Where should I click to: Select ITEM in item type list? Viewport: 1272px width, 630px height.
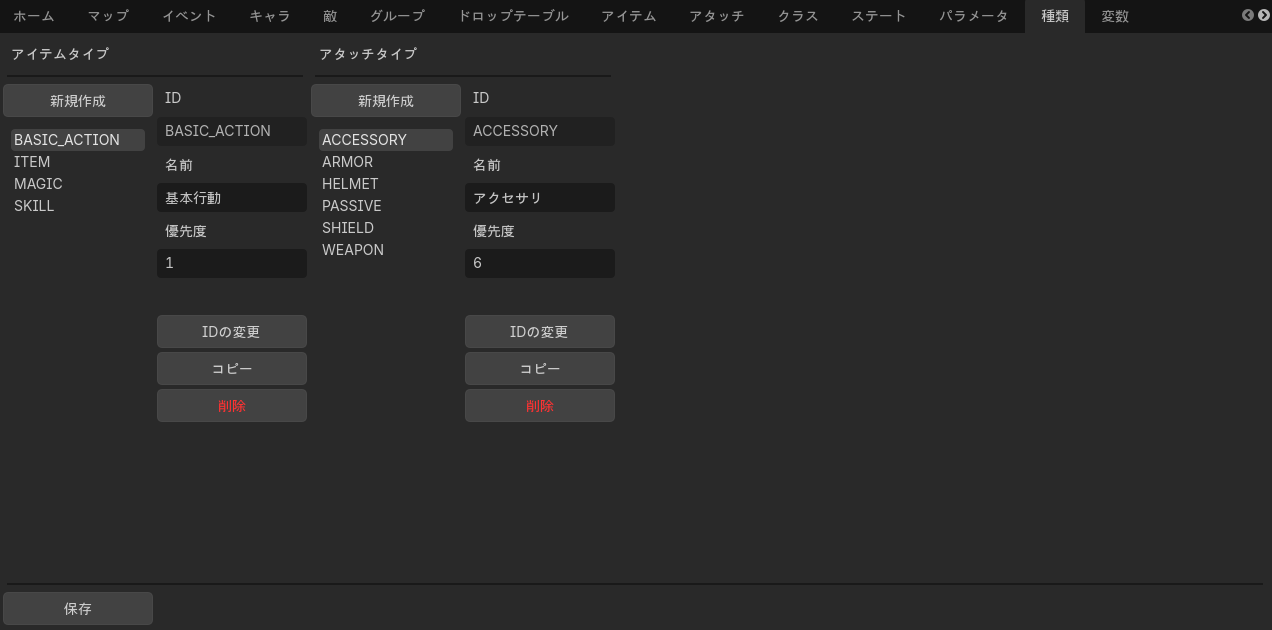click(x=78, y=162)
